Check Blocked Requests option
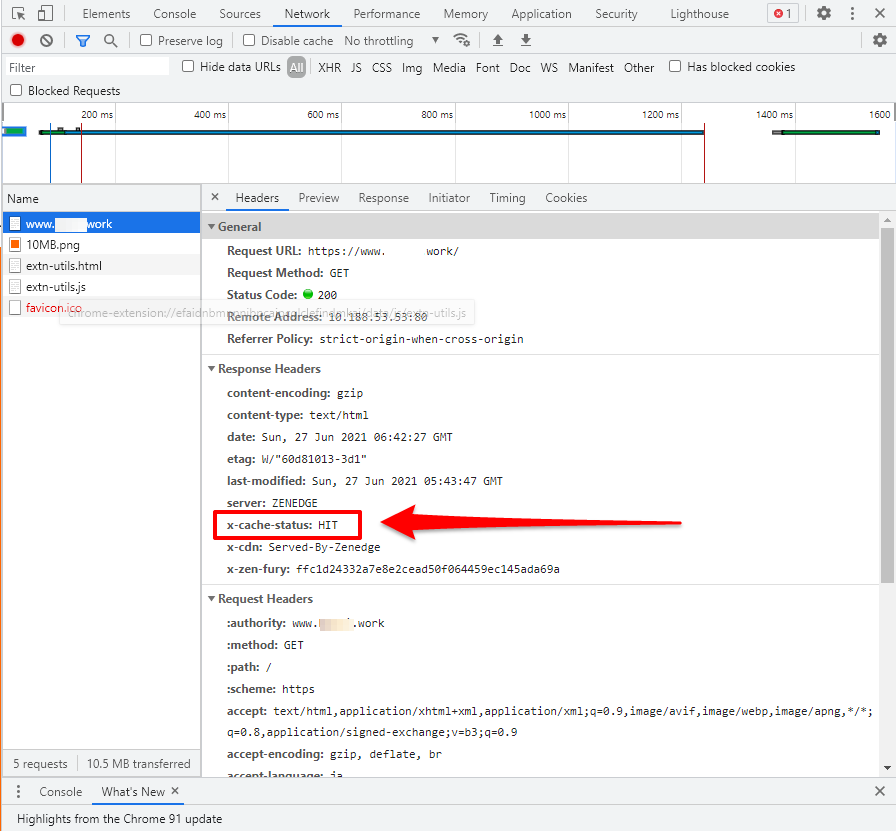The width and height of the screenshot is (896, 831). [16, 90]
